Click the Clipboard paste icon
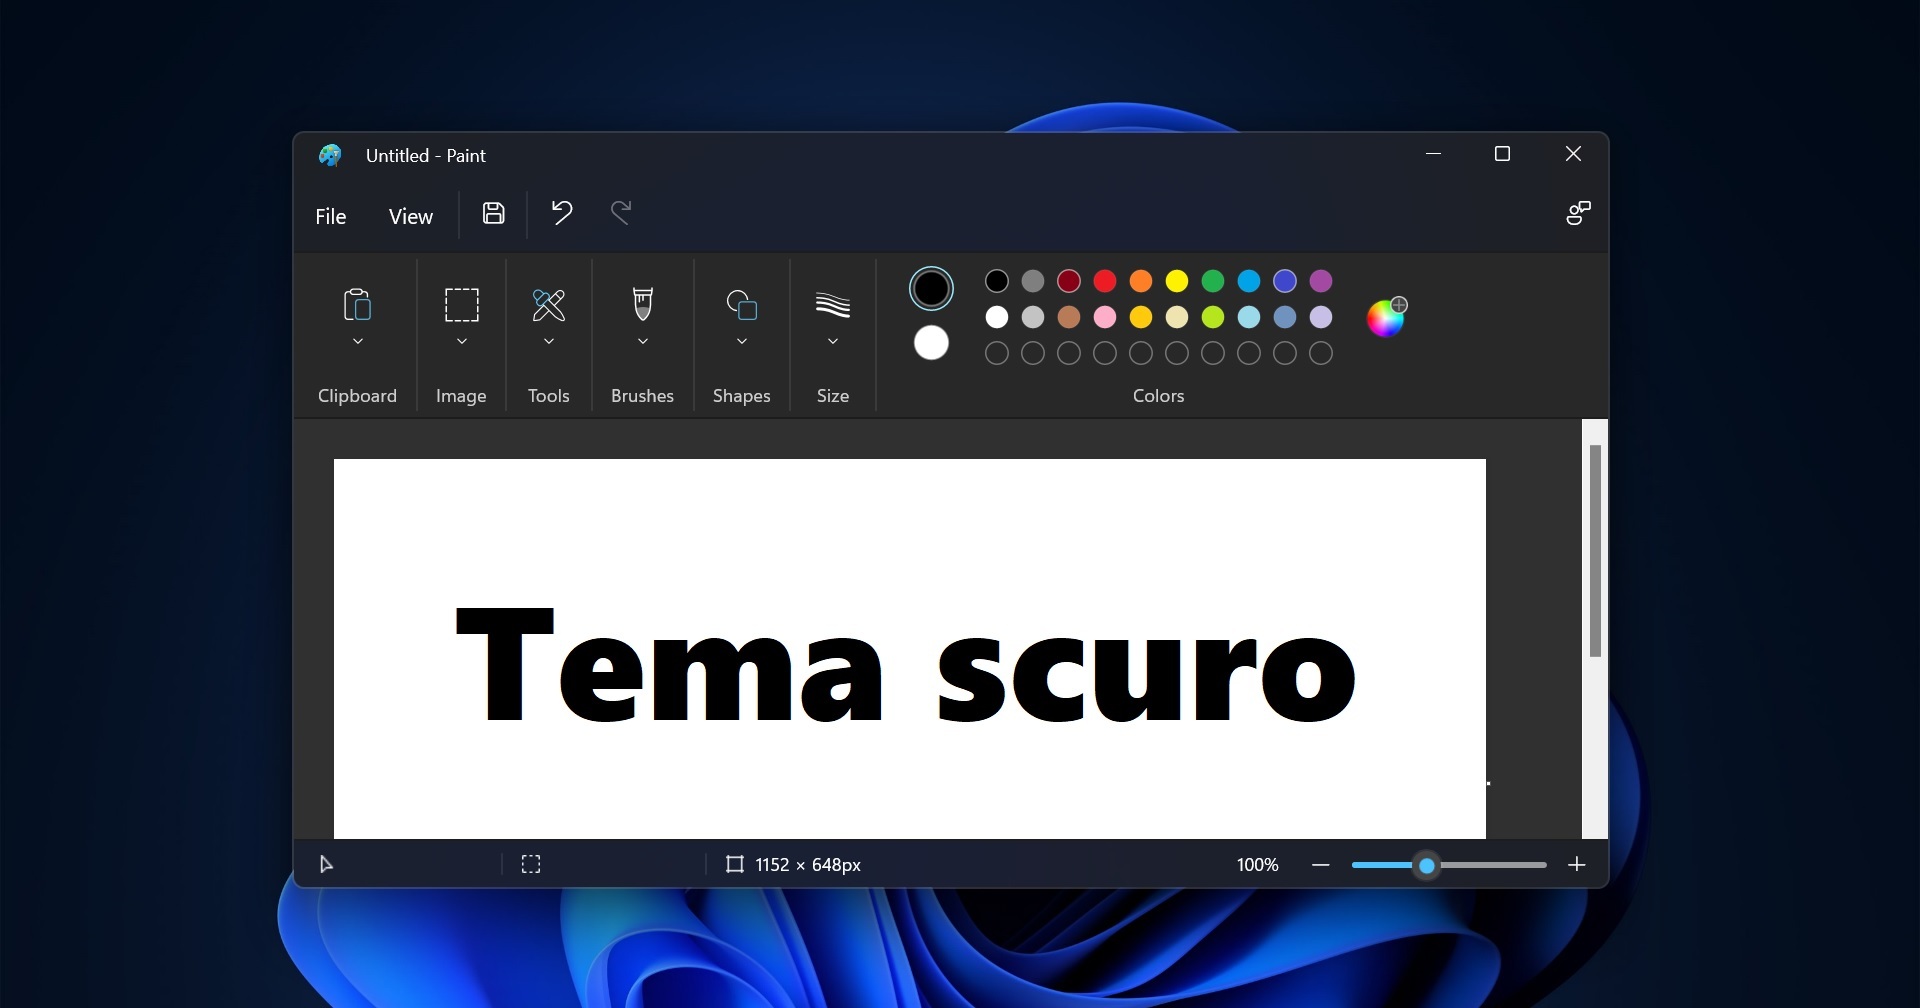 pyautogui.click(x=357, y=304)
